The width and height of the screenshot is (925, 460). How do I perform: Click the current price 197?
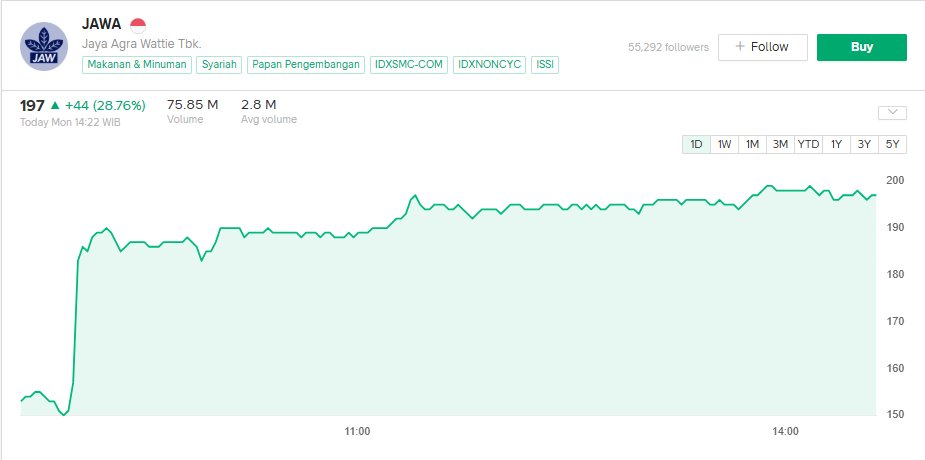coord(32,106)
